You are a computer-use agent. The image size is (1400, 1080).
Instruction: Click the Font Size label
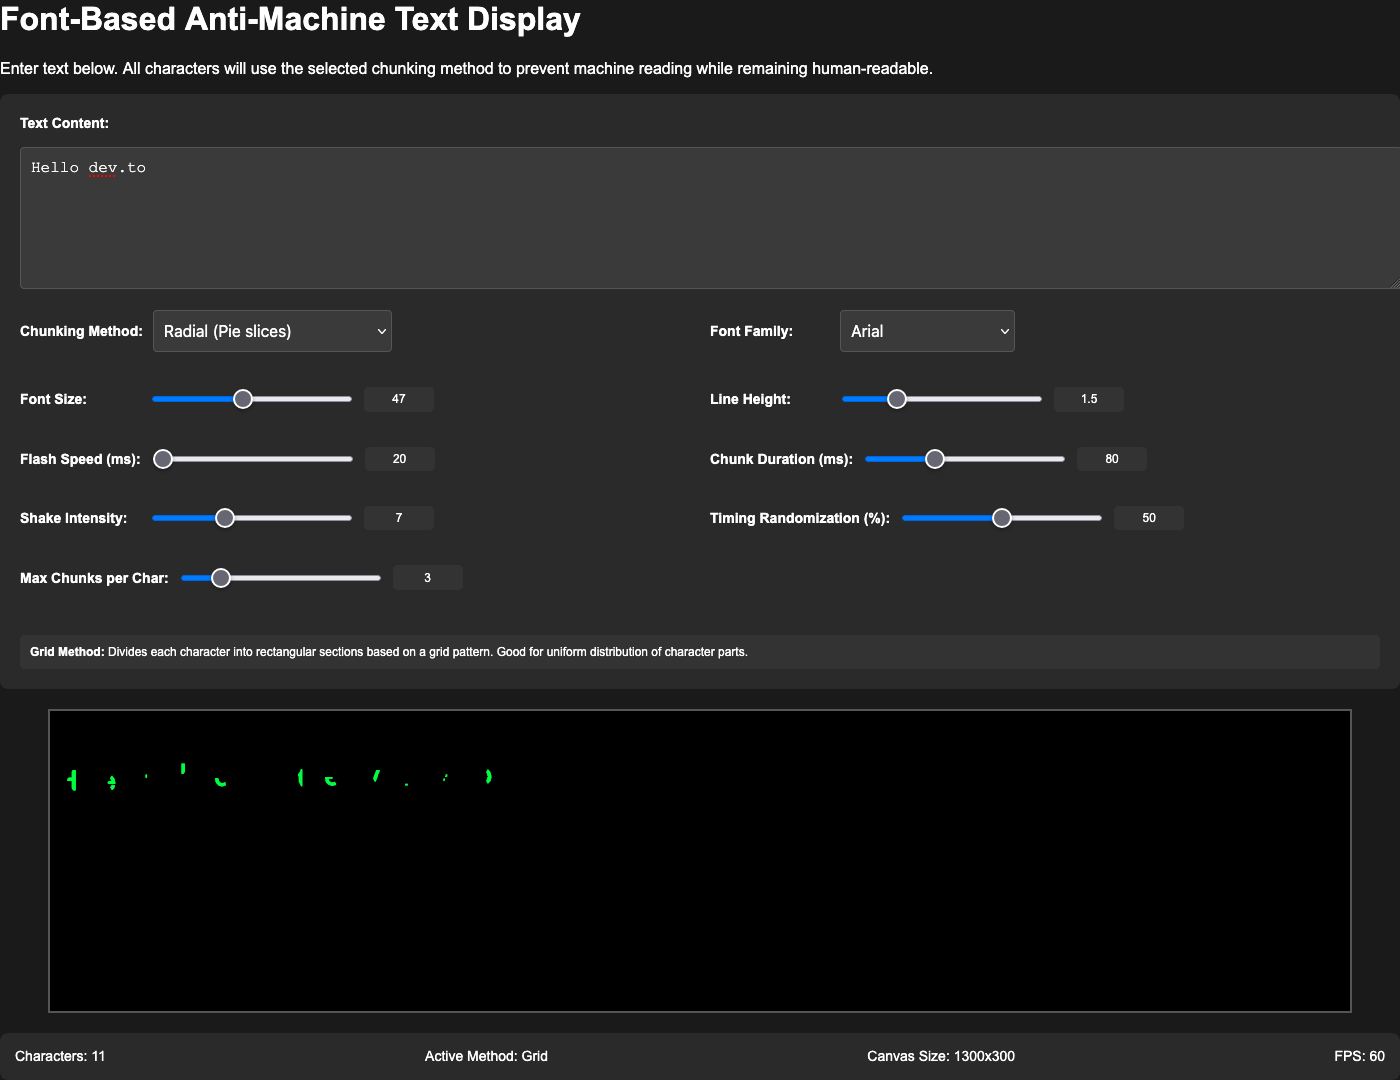[x=53, y=399]
